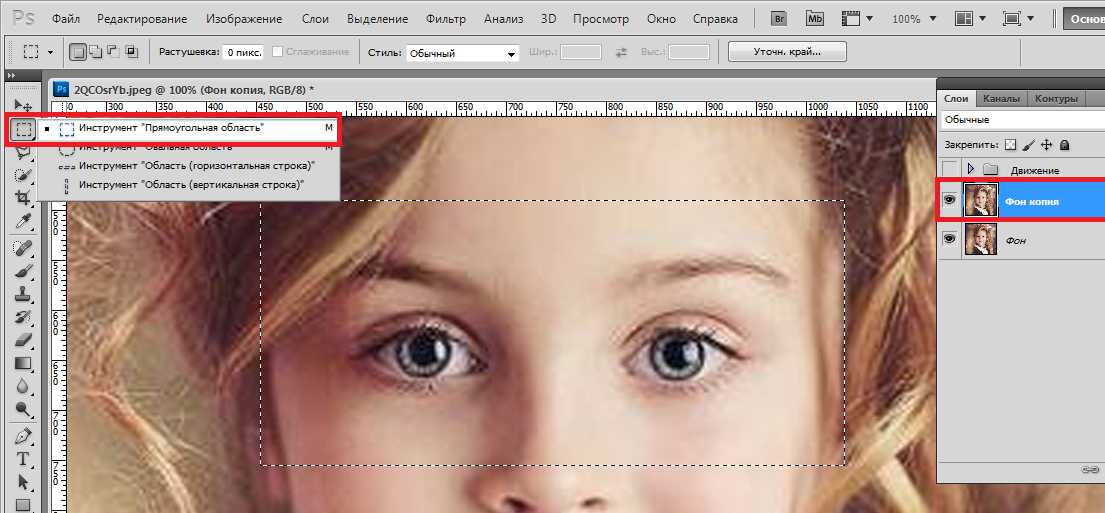This screenshot has width=1105, height=513.
Task: Open the Редактирование menu
Action: click(142, 19)
